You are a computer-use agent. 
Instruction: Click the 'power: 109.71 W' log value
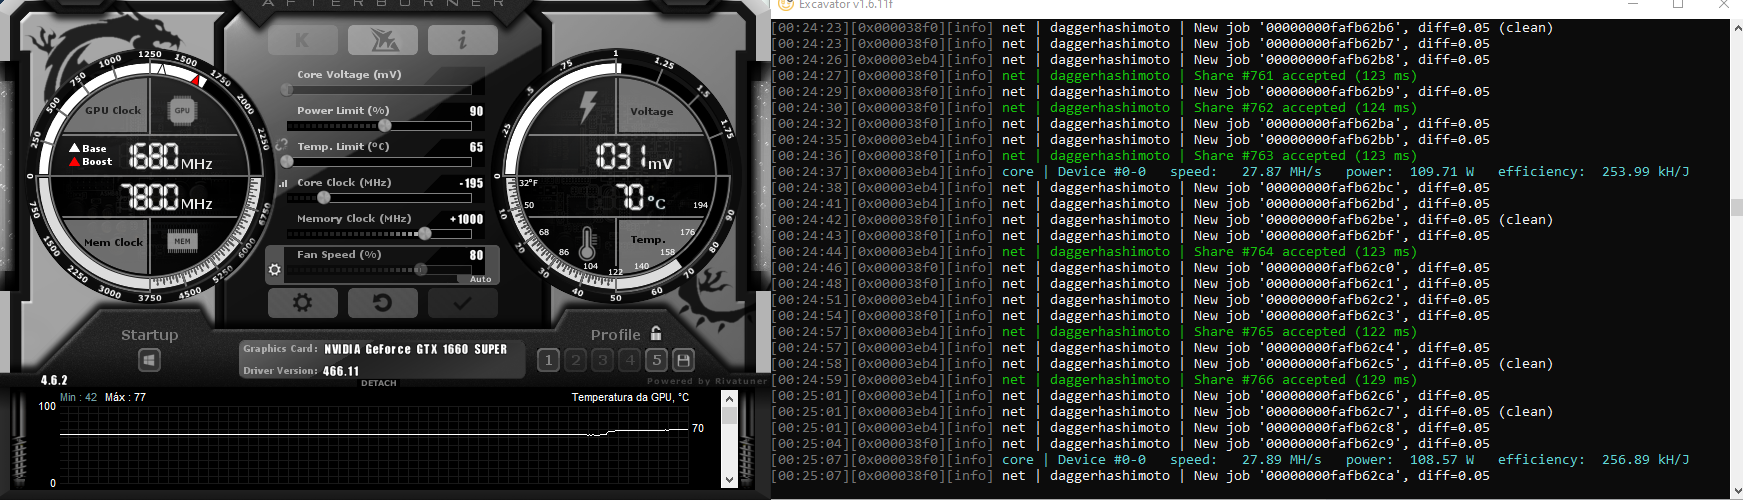click(1409, 171)
